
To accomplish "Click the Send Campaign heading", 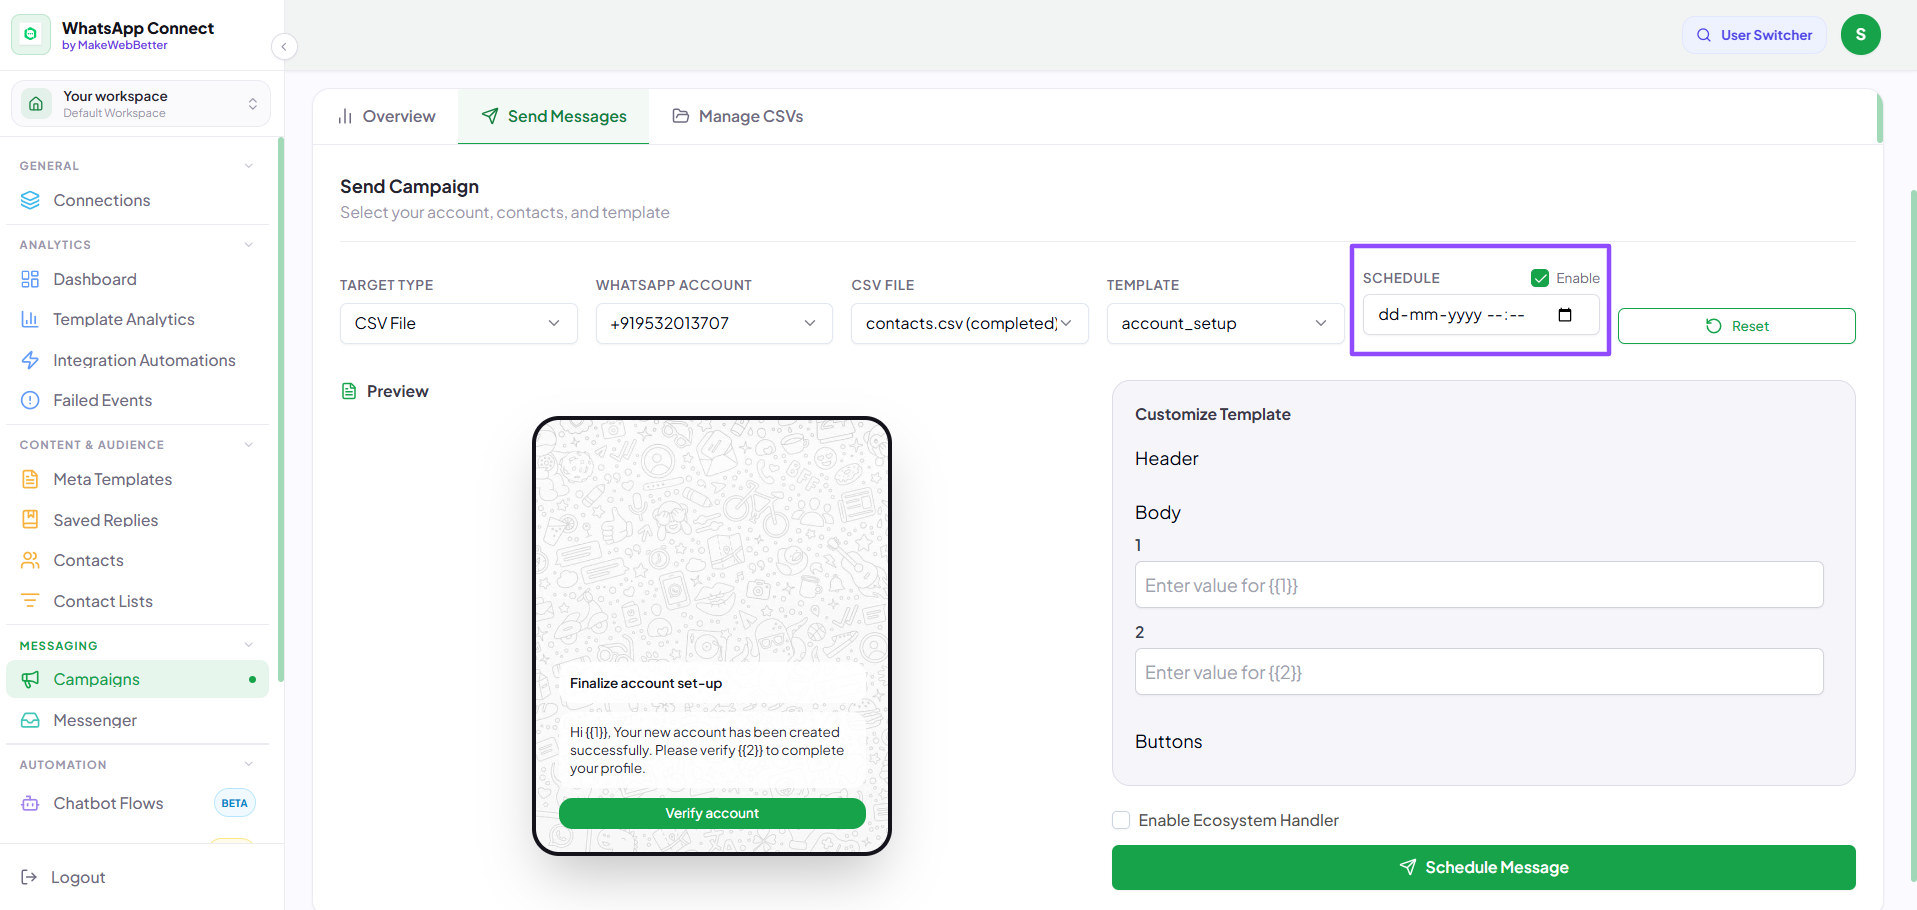I will (409, 186).
